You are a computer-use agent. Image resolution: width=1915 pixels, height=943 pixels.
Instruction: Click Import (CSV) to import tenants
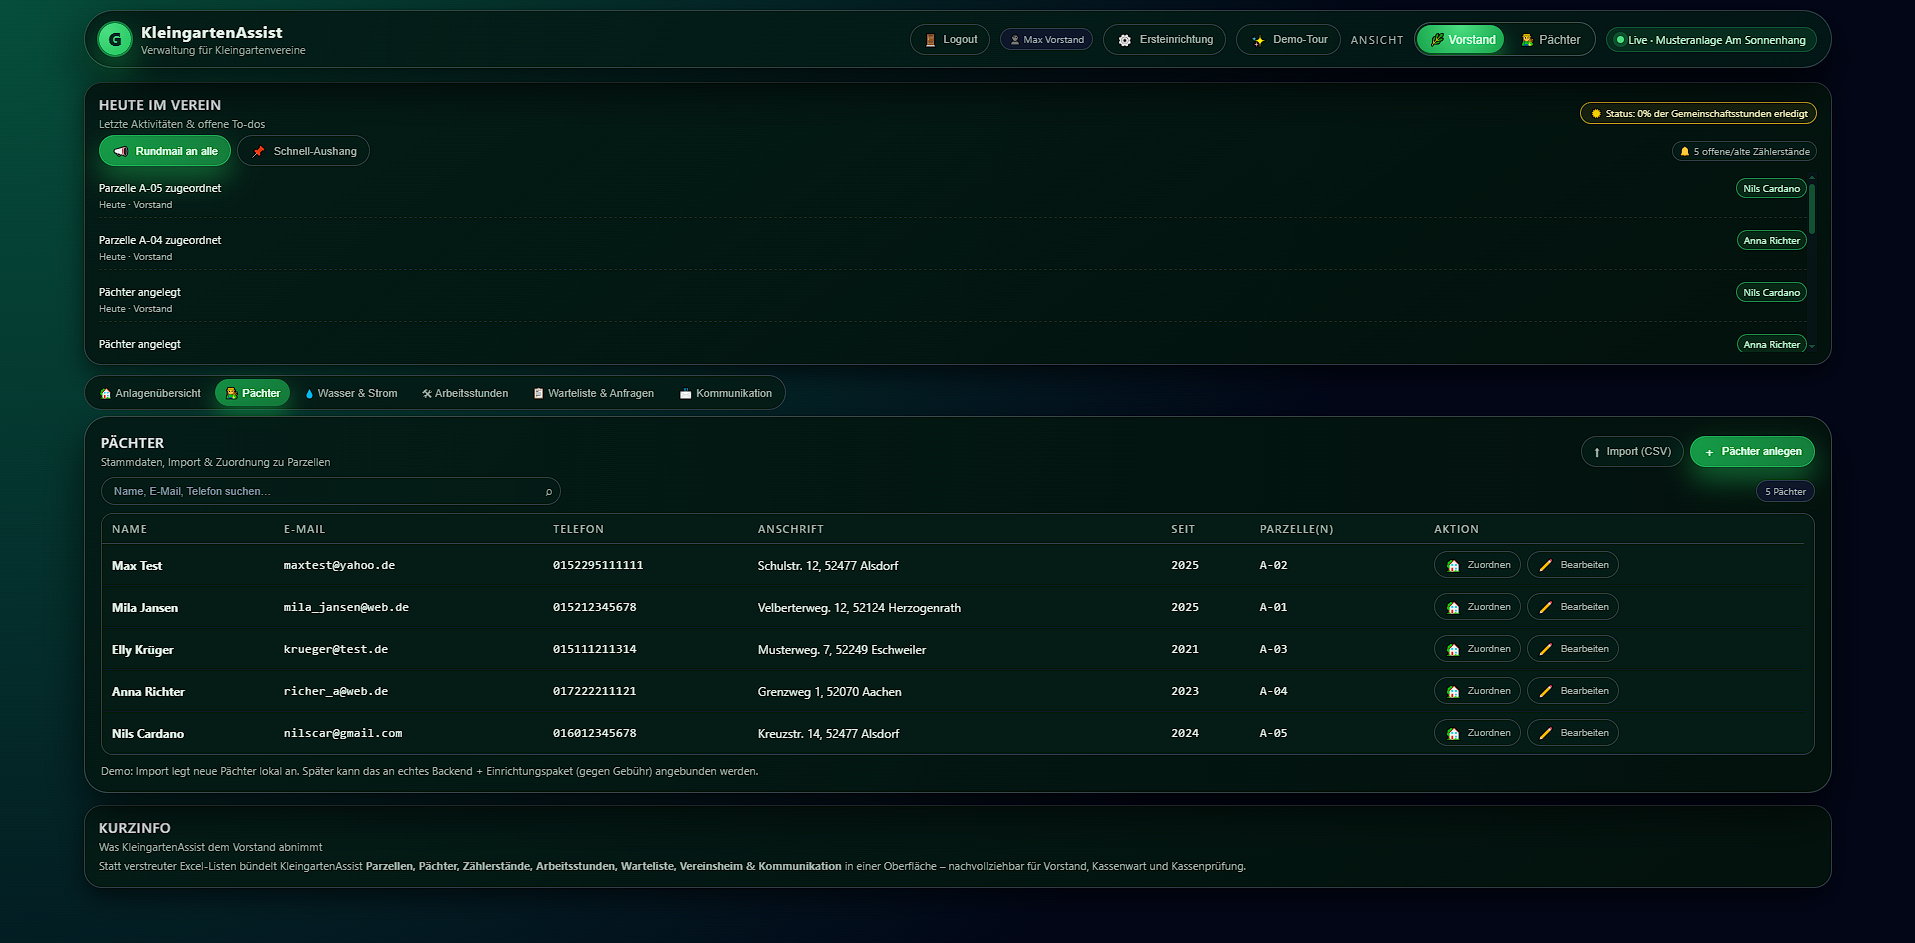[x=1631, y=451]
